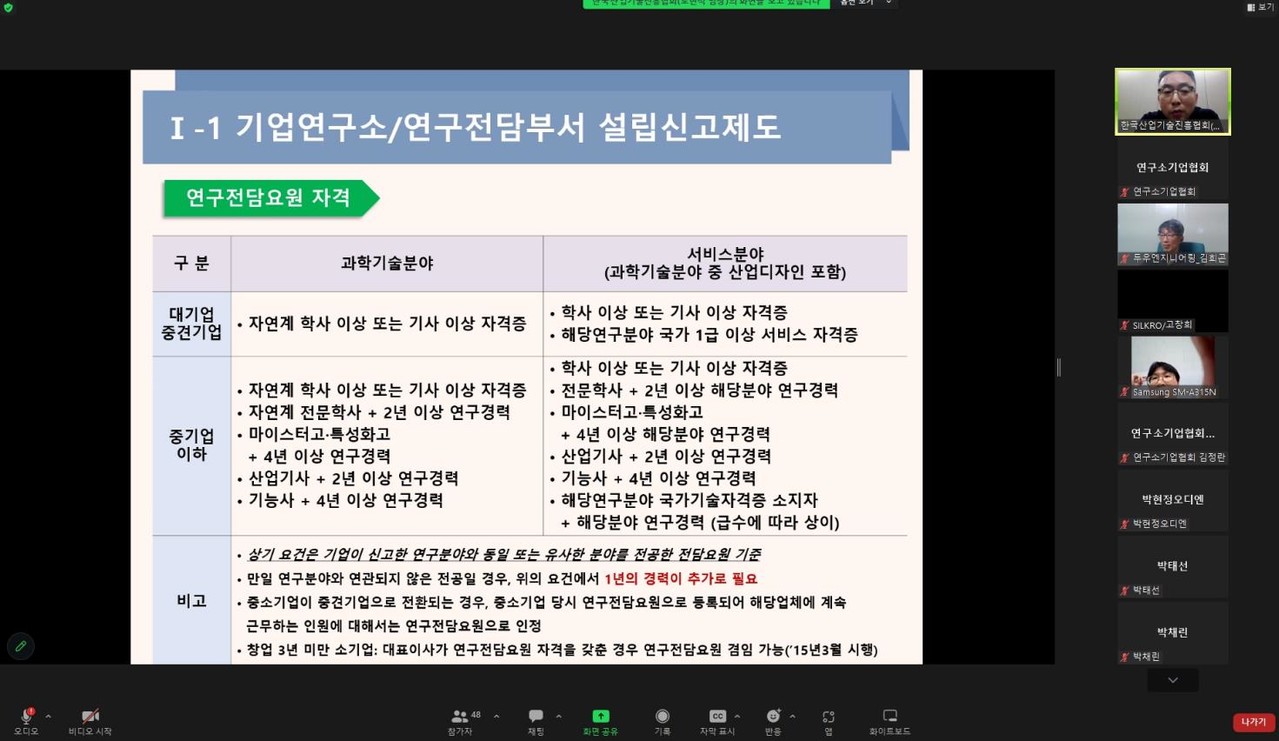Screen dimensions: 1279x741
Task: Click the 비디오 시작 camera icon
Action: click(90, 716)
